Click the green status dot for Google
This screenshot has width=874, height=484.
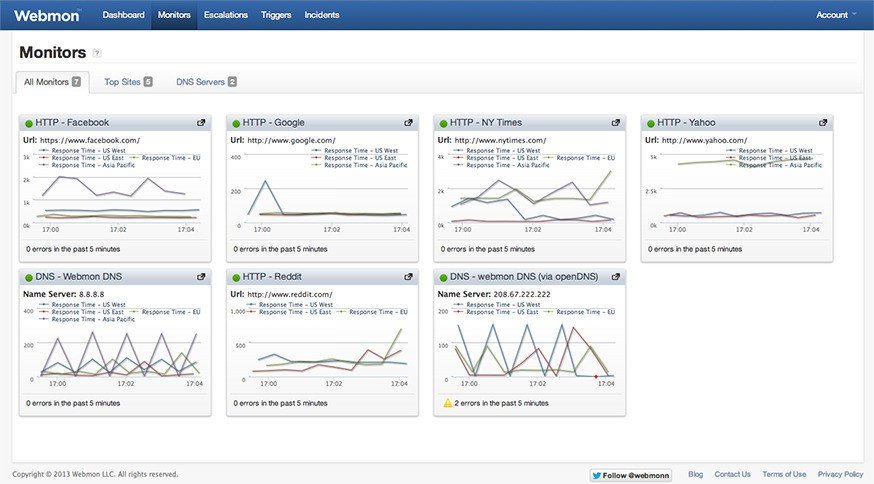pos(236,124)
